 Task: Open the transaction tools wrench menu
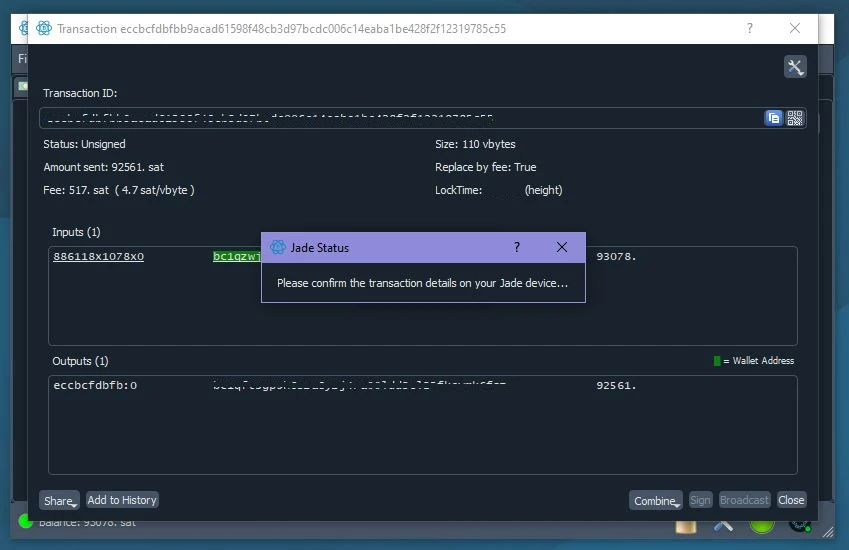coord(795,67)
